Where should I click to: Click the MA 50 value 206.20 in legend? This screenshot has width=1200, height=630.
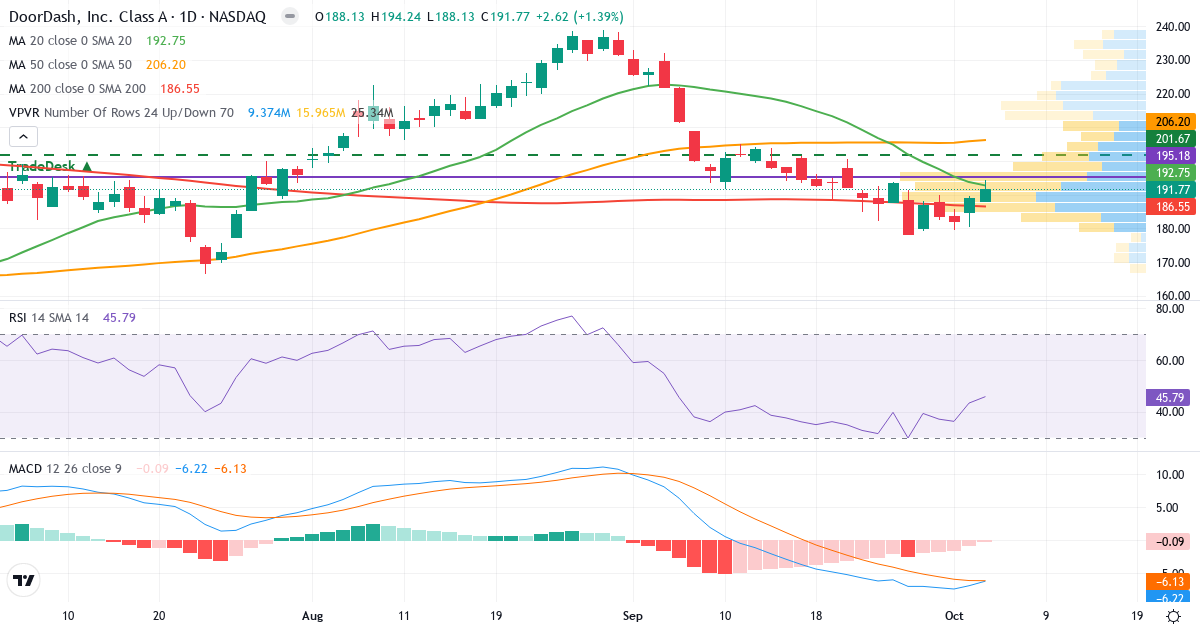166,65
